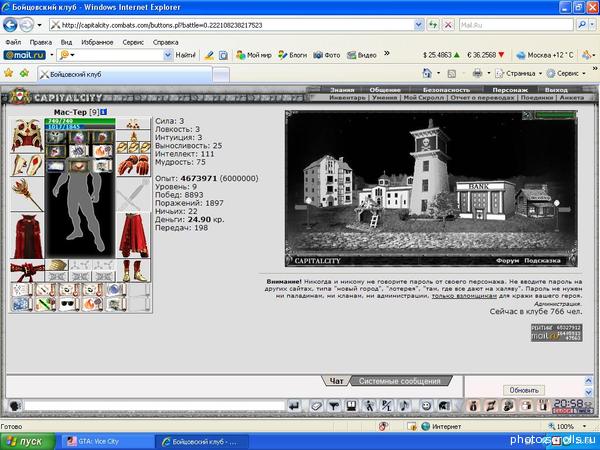Image resolution: width=600 pixels, height=450 pixels.
Task: Click the chat smiley icon left of the input
Action: pos(15,406)
